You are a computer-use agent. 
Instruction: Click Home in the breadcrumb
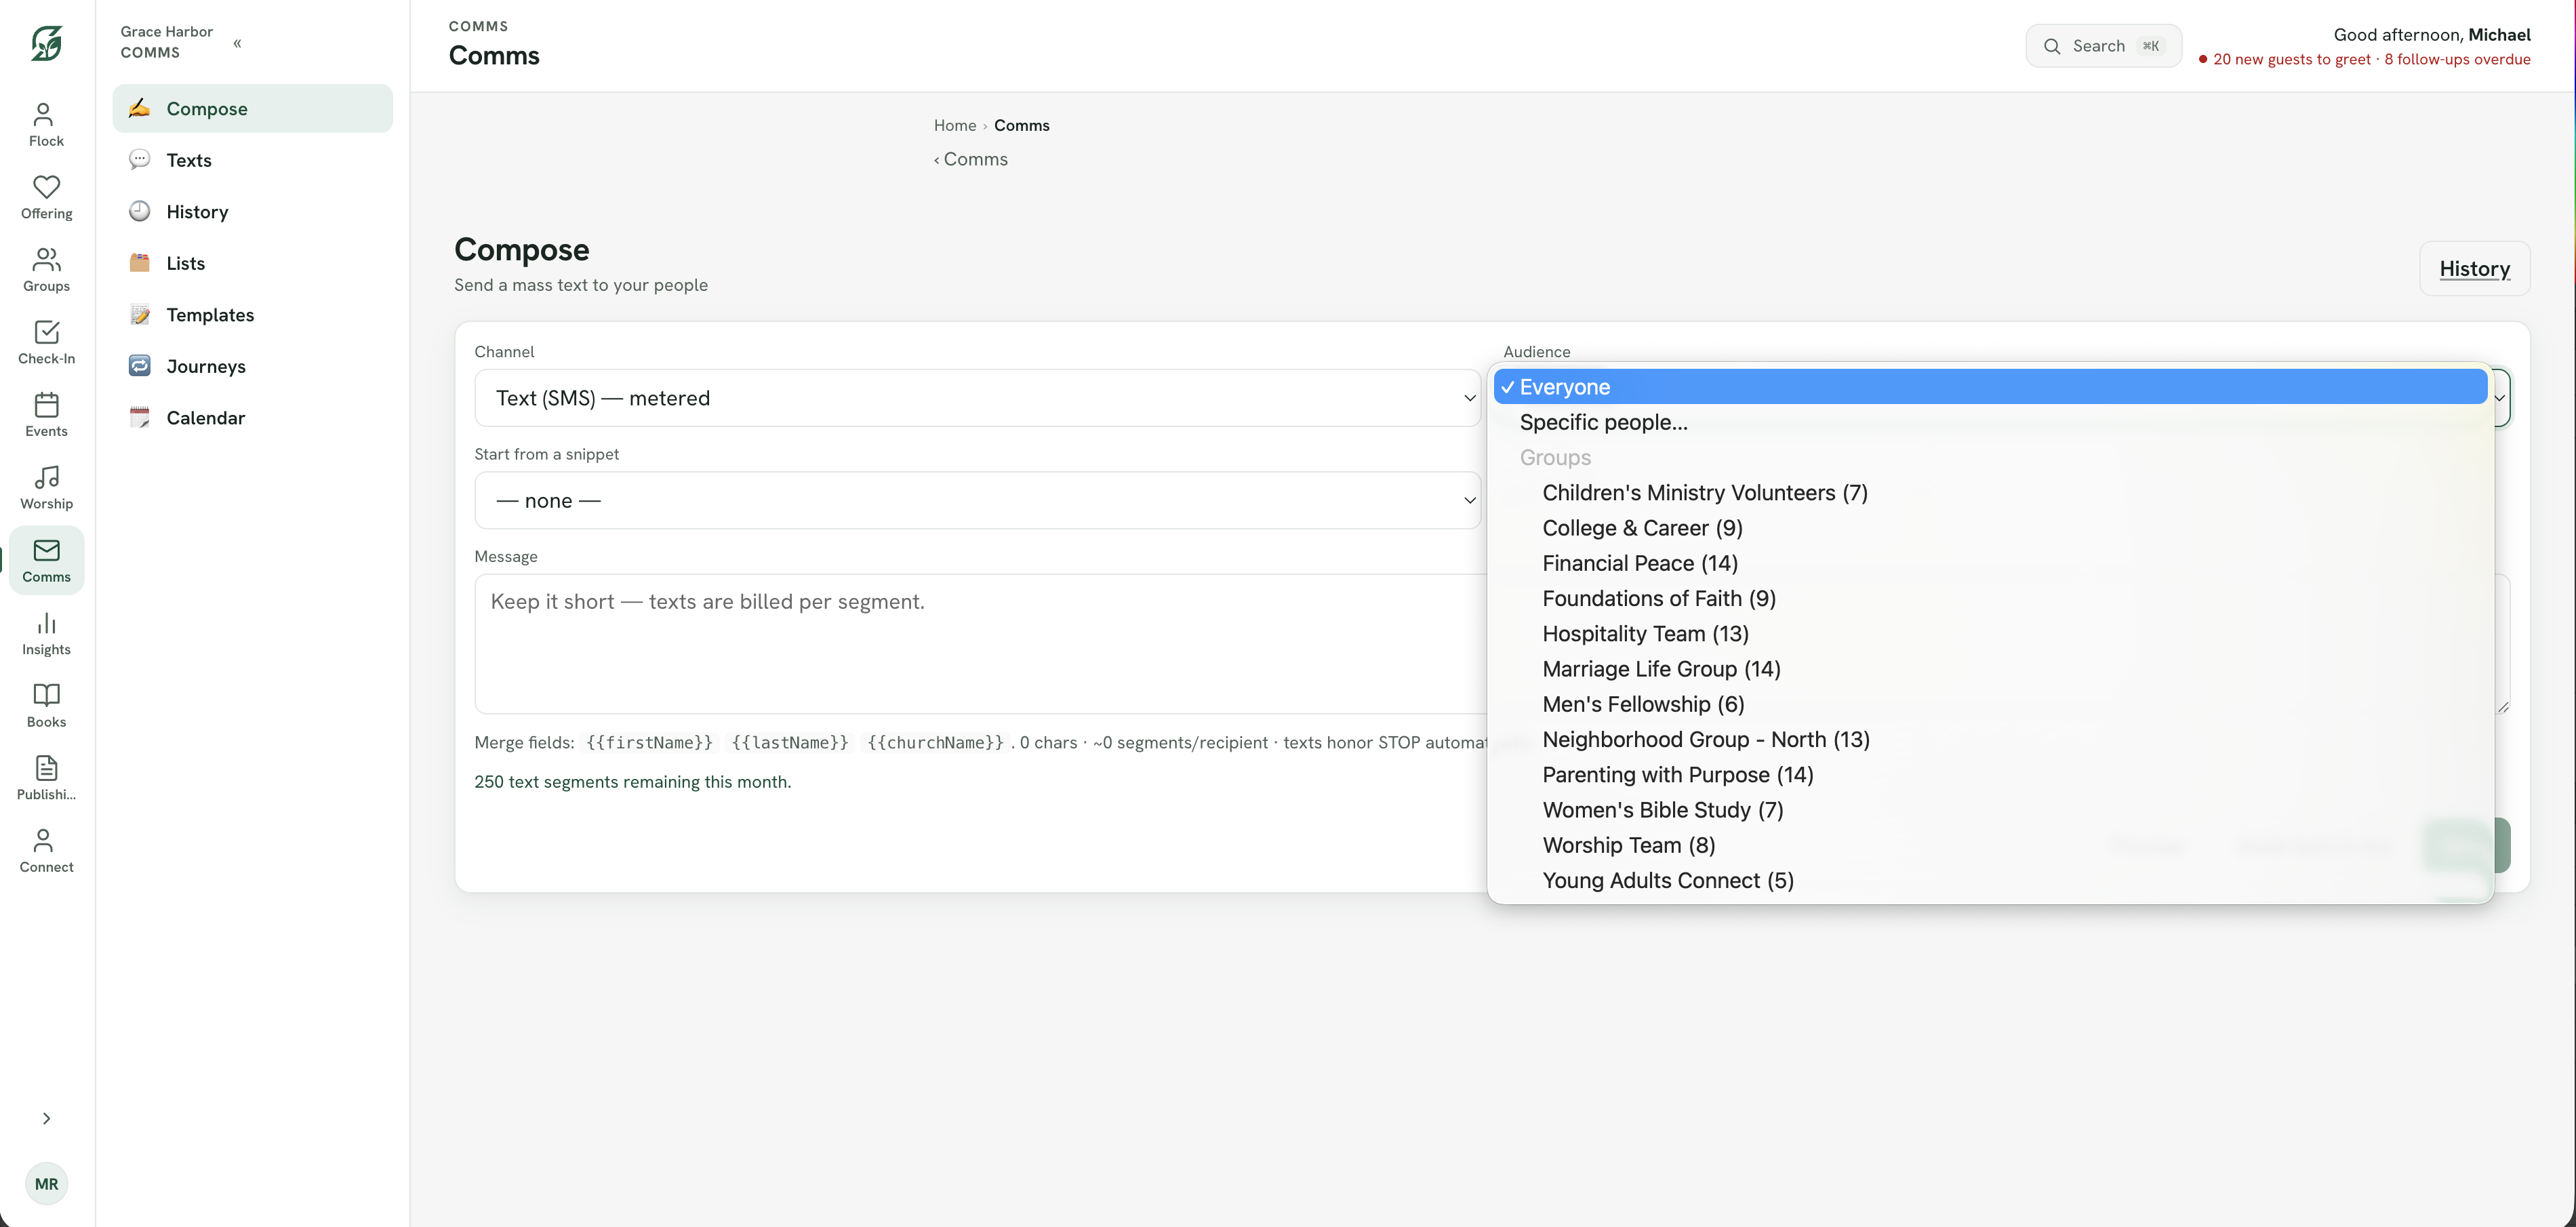(954, 125)
